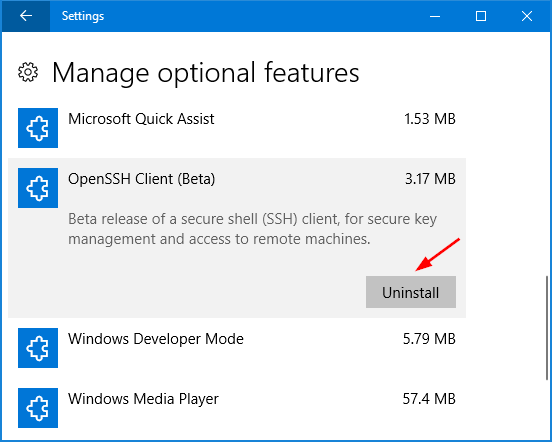Click the Manage optional features heading

tap(206, 72)
